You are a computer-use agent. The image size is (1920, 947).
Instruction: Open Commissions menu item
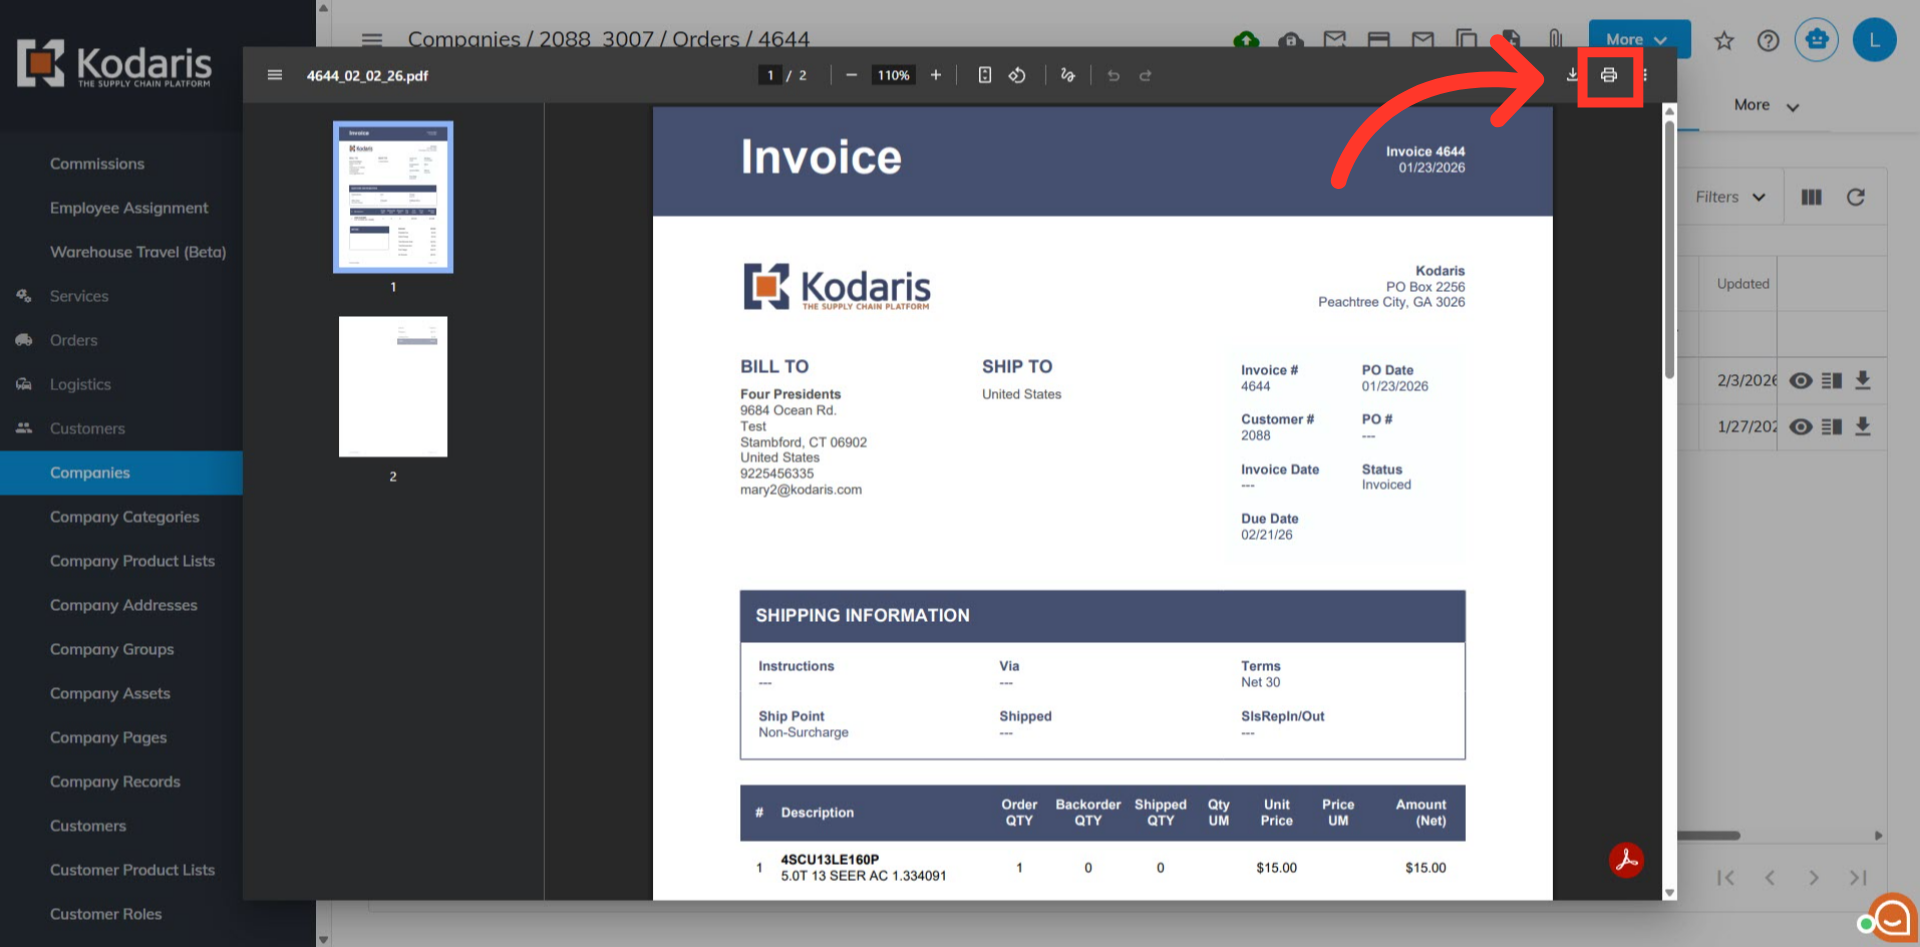click(x=97, y=164)
